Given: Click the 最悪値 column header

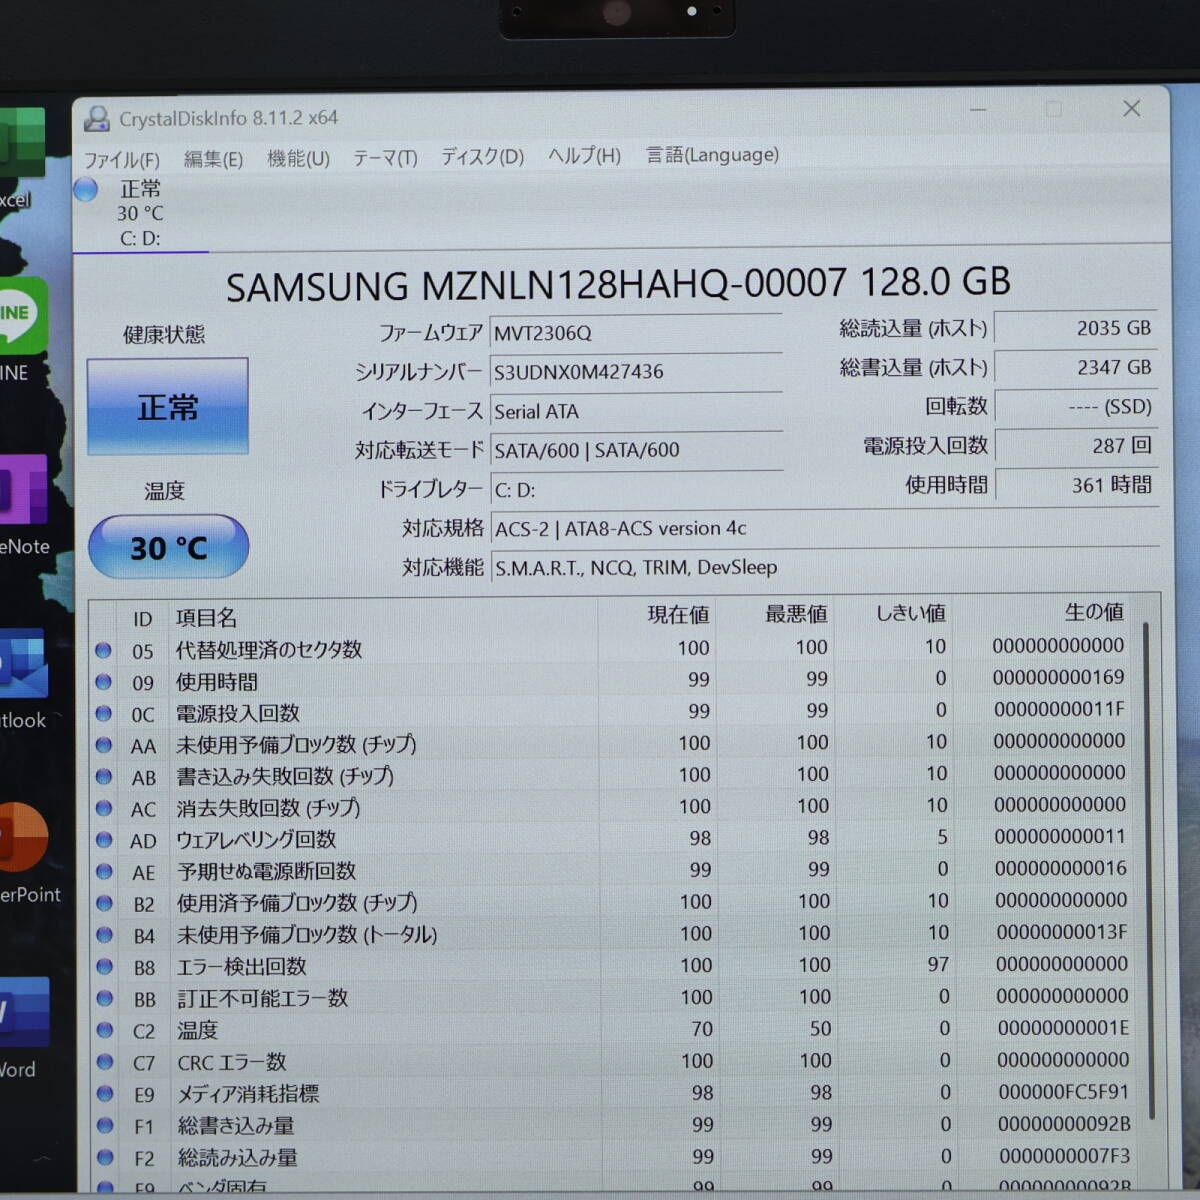Looking at the screenshot, I should [796, 614].
